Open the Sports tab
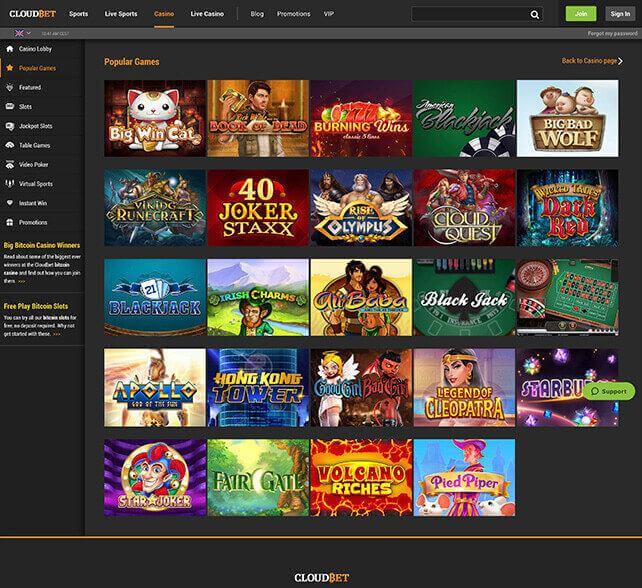 pyautogui.click(x=79, y=14)
